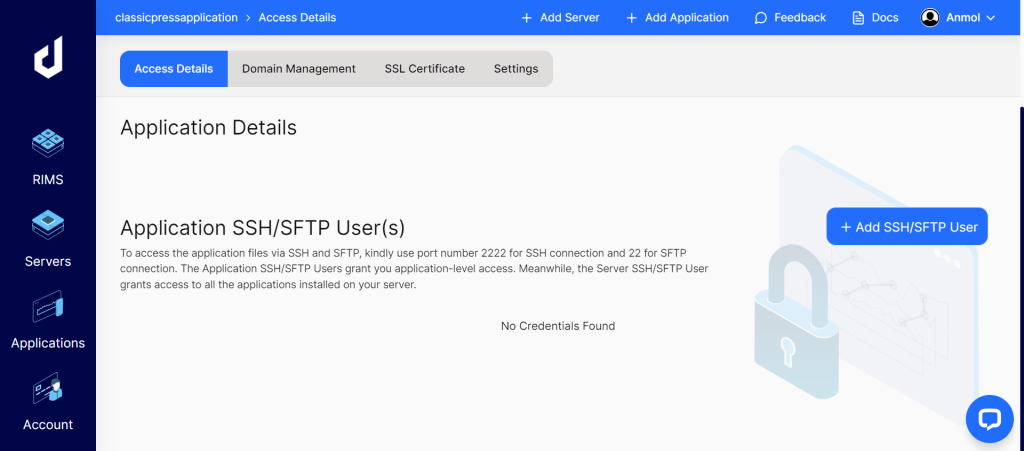The height and width of the screenshot is (451, 1024).
Task: Click the Access Details breadcrumb text
Action: coord(297,18)
